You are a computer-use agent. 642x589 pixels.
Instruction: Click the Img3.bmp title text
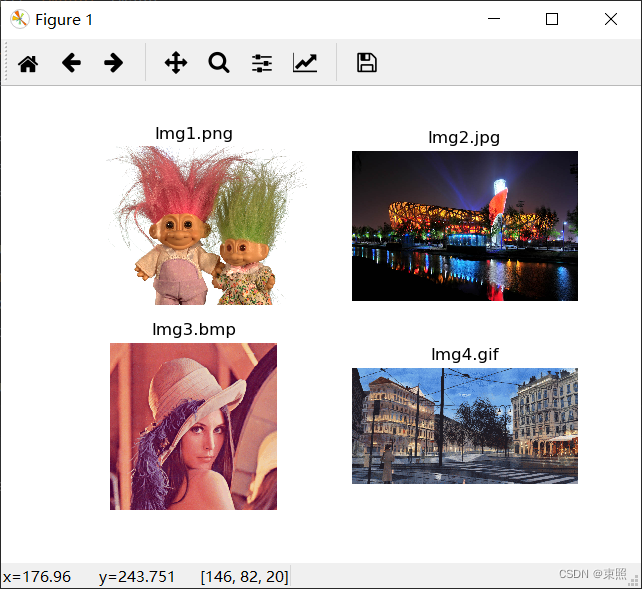[x=194, y=329]
